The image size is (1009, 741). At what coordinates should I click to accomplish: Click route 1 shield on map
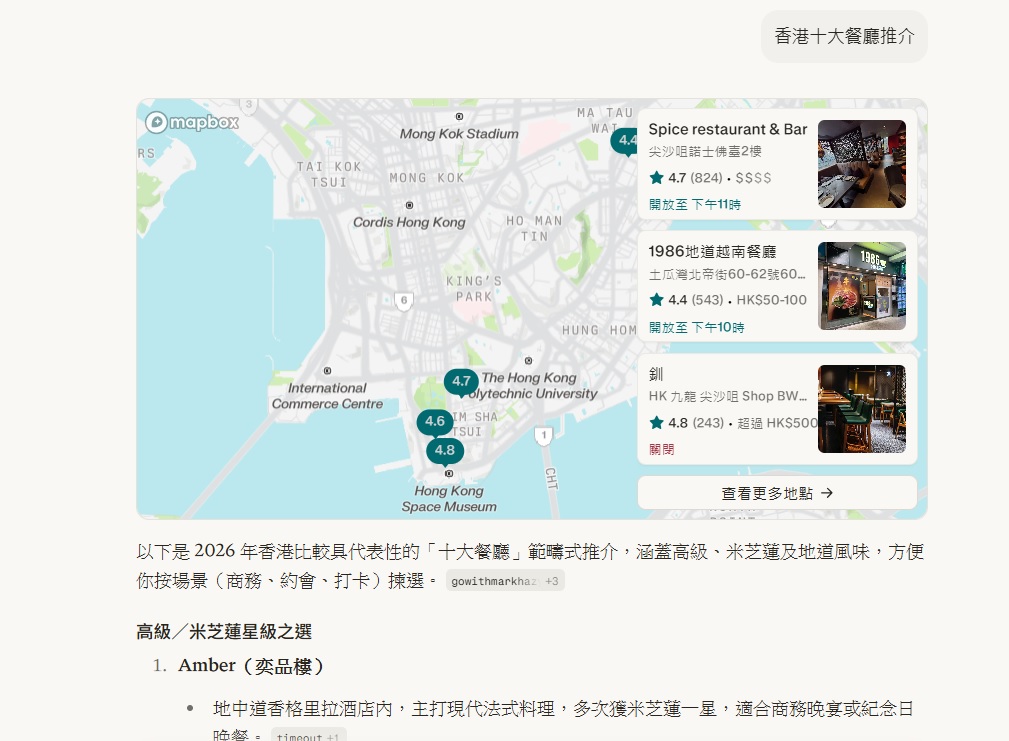[x=544, y=435]
